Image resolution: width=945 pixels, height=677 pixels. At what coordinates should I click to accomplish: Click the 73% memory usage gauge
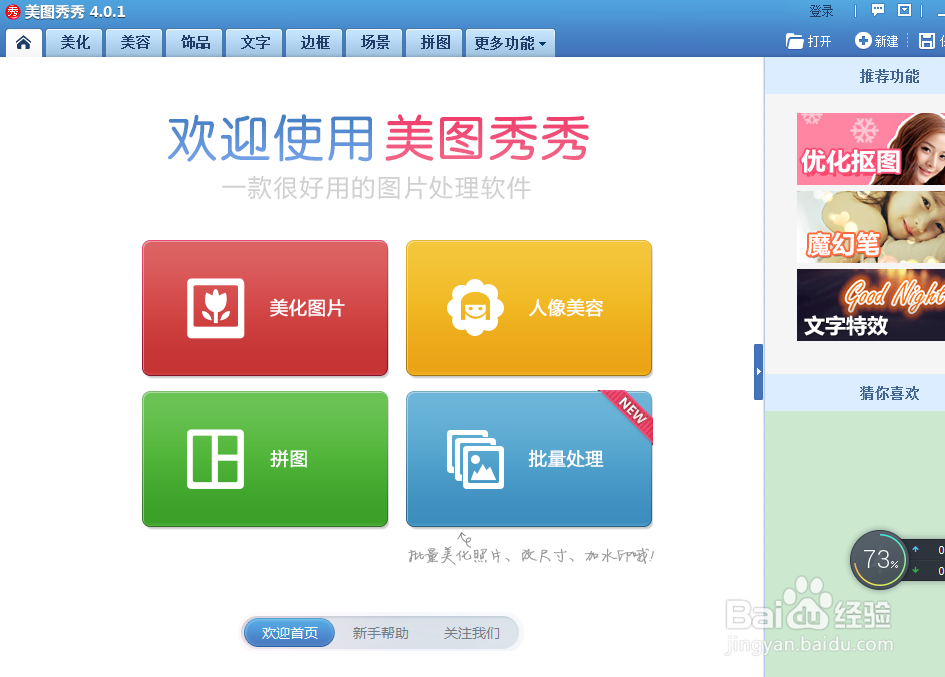pyautogui.click(x=879, y=560)
